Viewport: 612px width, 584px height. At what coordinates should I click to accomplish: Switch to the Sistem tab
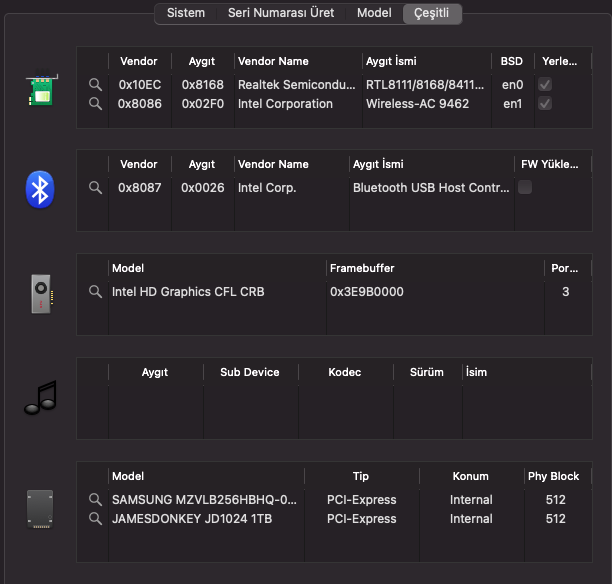pos(185,13)
